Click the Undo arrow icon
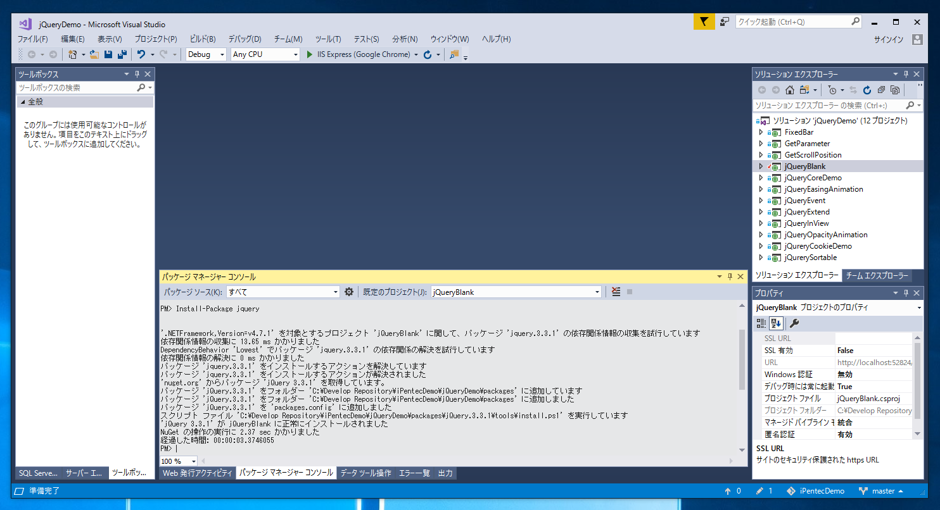This screenshot has height=510, width=940. pyautogui.click(x=141, y=55)
